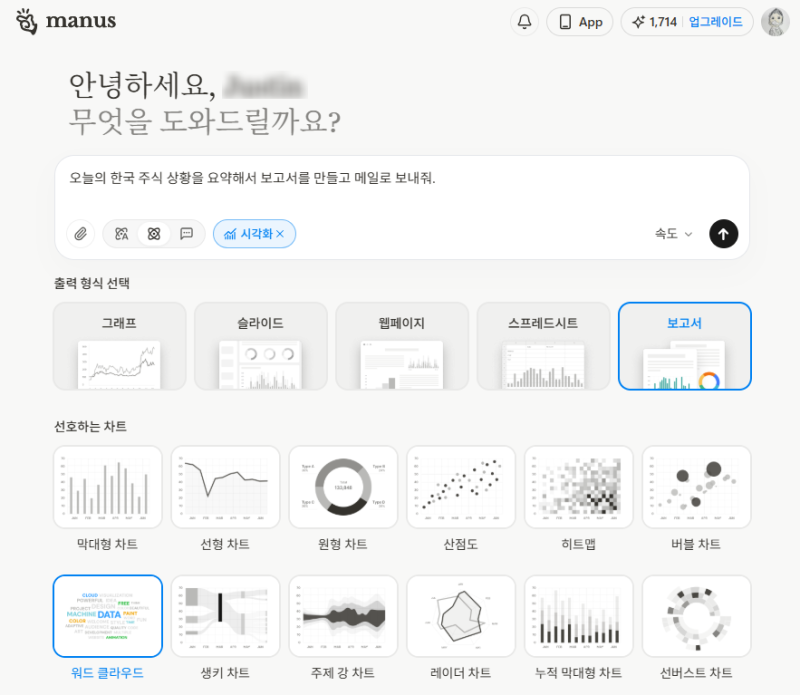
Task: Open the 속도 dropdown
Action: (x=673, y=234)
